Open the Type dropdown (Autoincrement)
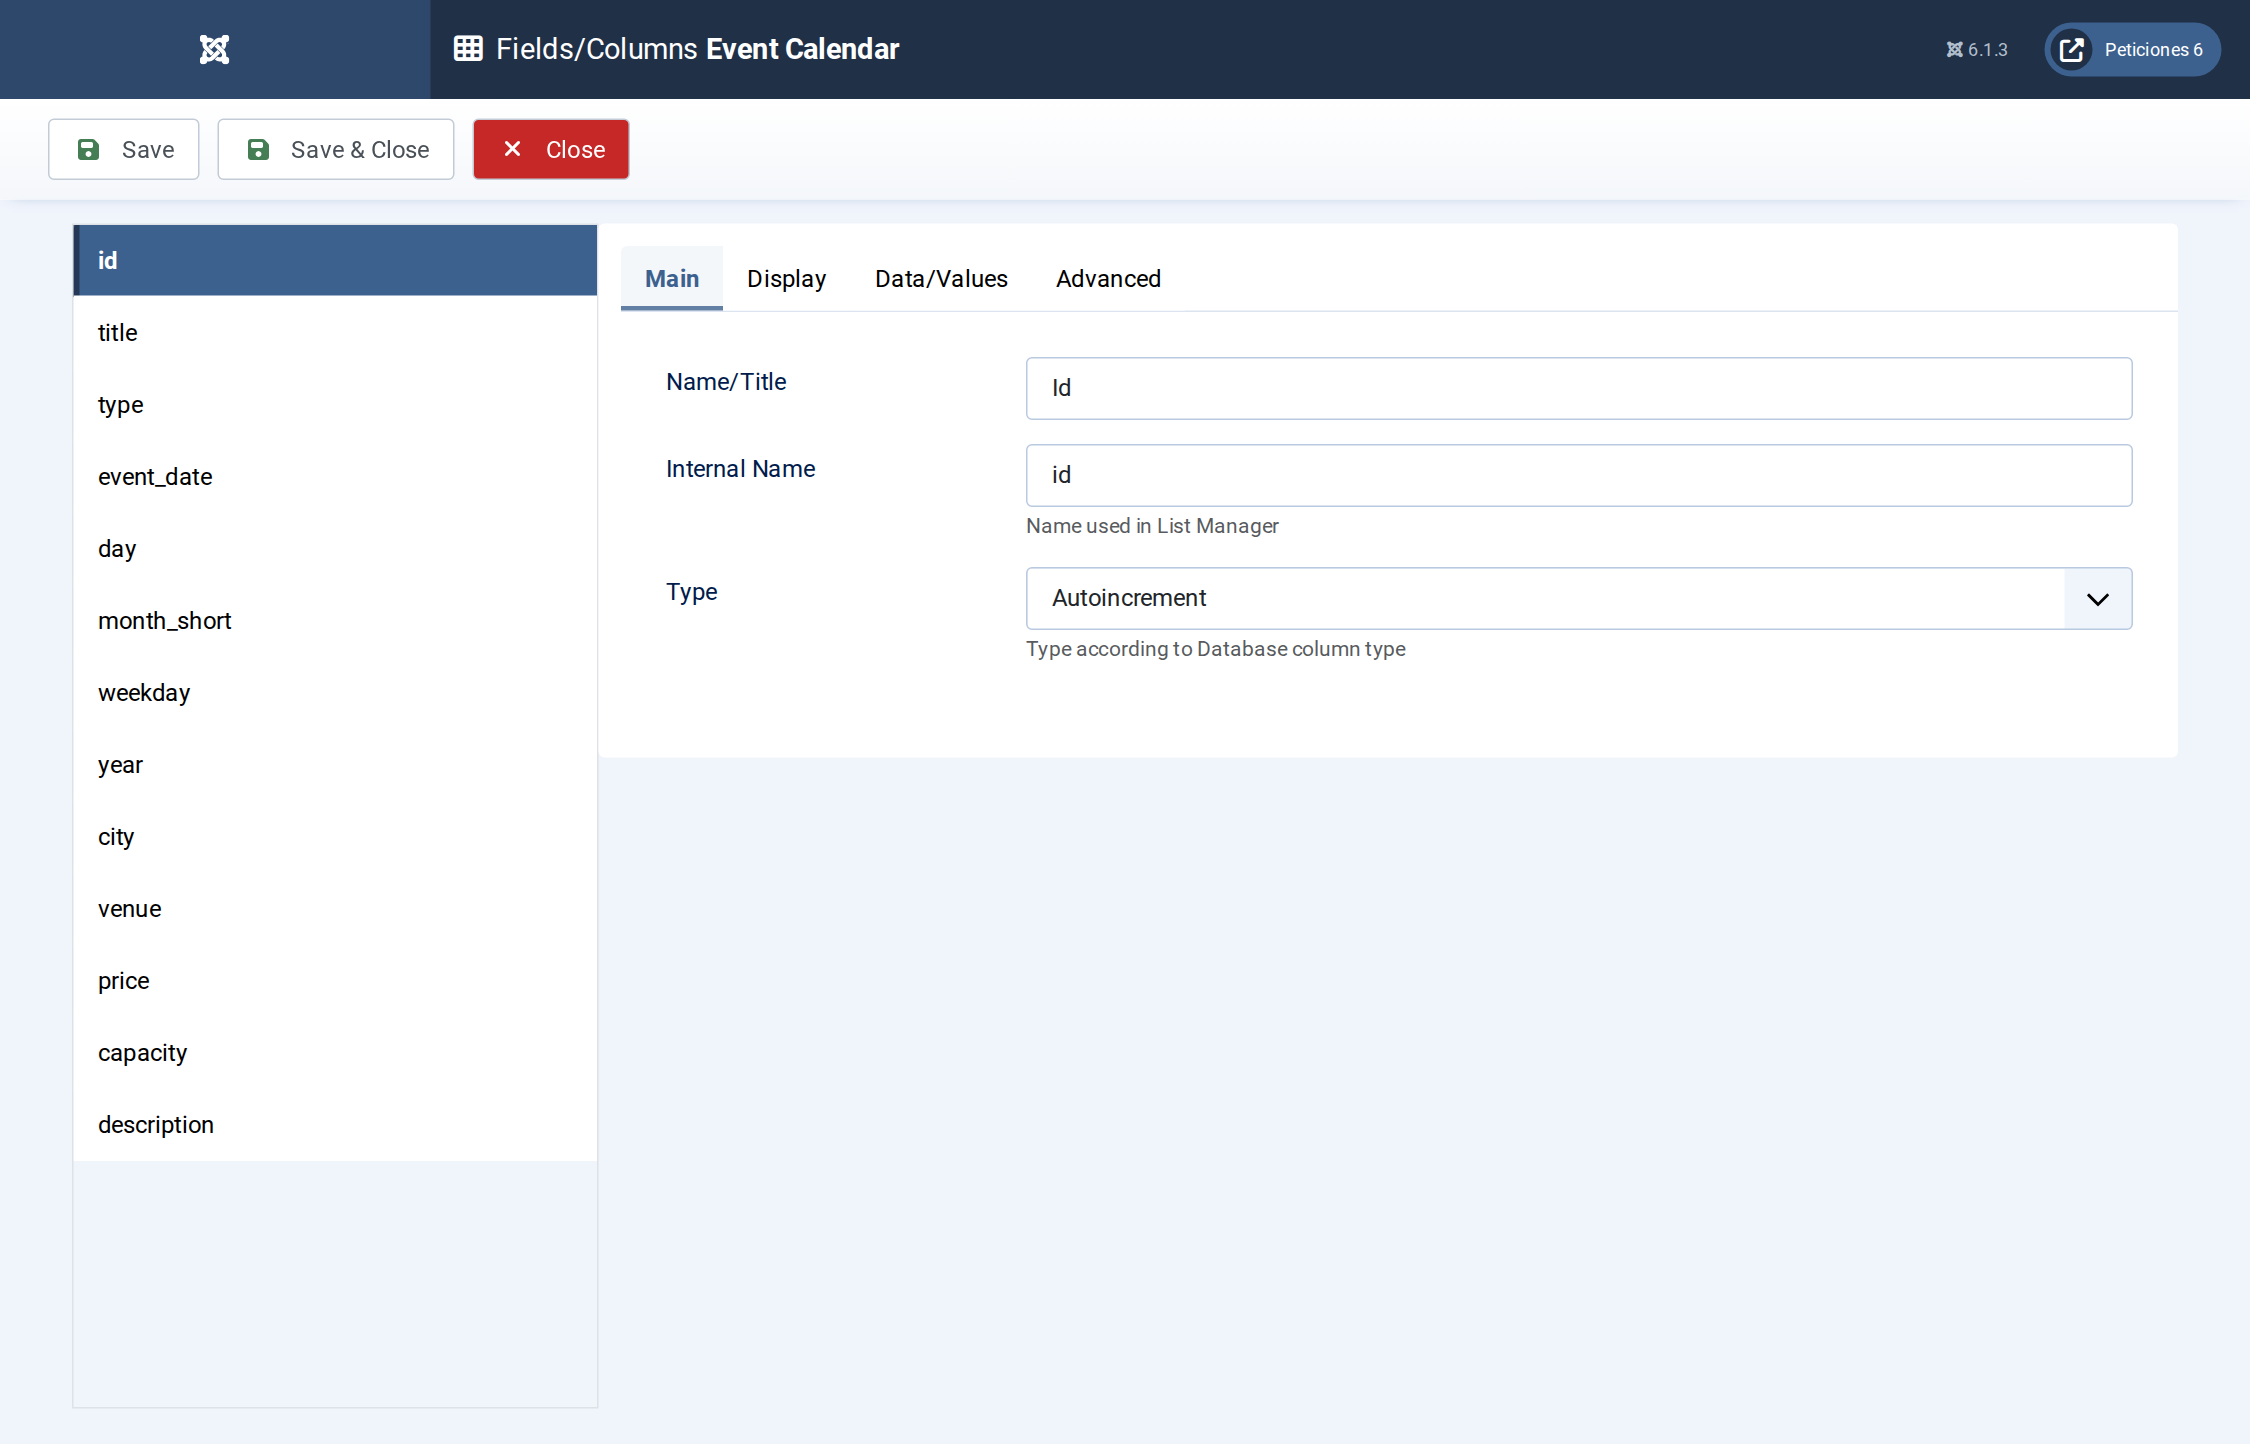Viewport: 2250px width, 1444px height. click(1579, 598)
